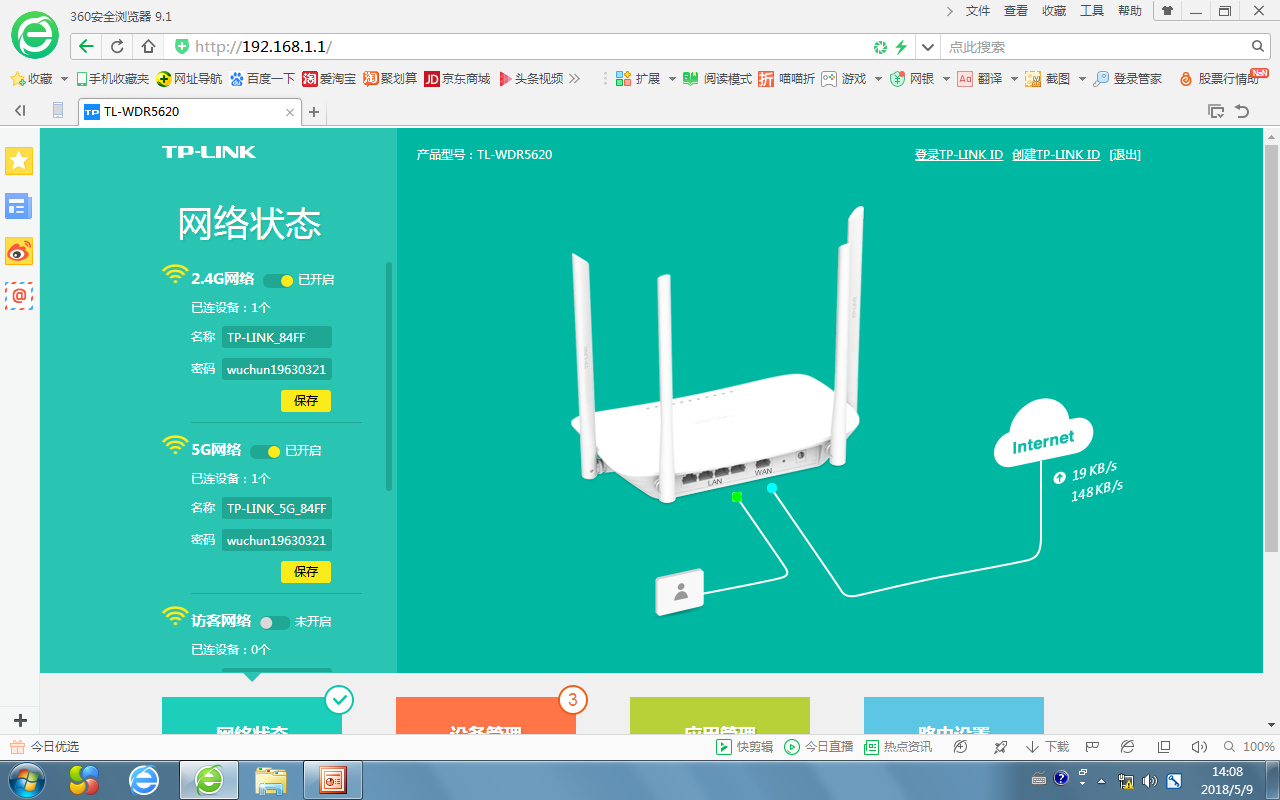Image resolution: width=1280 pixels, height=800 pixels.
Task: Expand the 游戏 games dropdown
Action: point(878,78)
